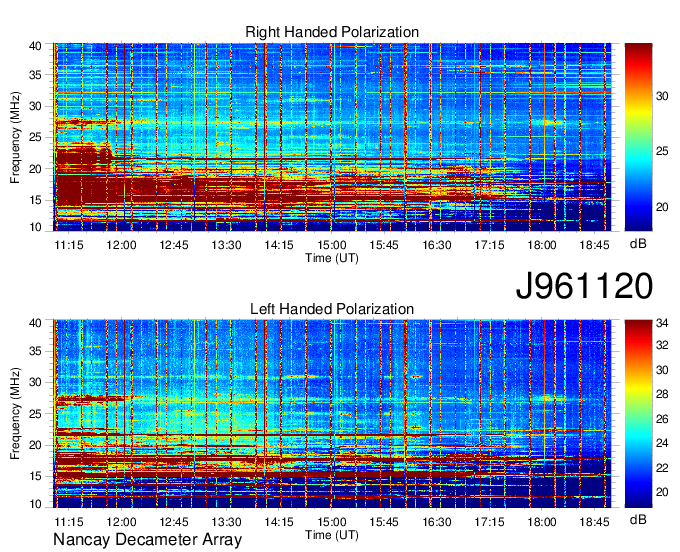Click the 12:00 time tick under the Left Handed plot
The height and width of the screenshot is (552, 680).
[x=121, y=522]
